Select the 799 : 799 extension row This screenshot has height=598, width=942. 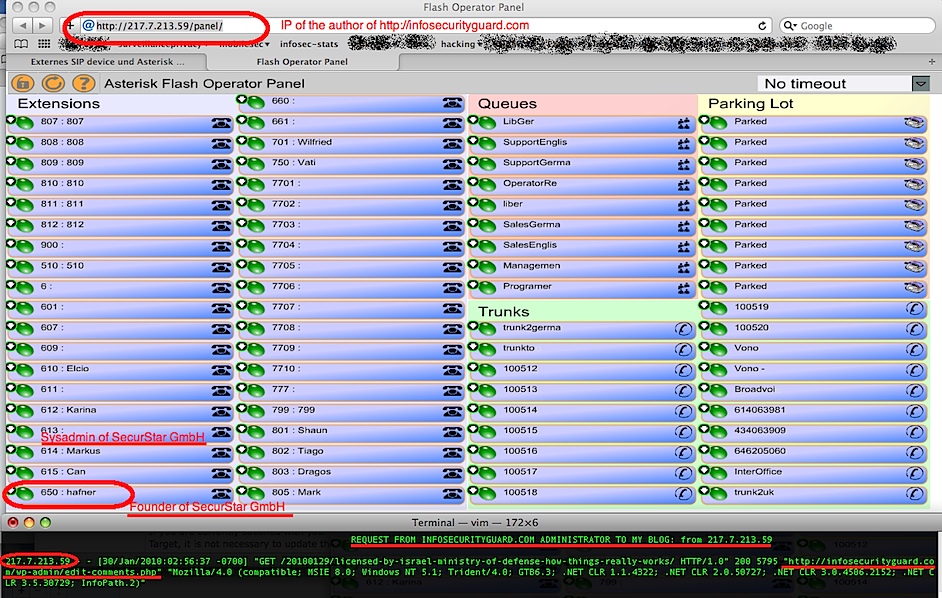tap(351, 412)
